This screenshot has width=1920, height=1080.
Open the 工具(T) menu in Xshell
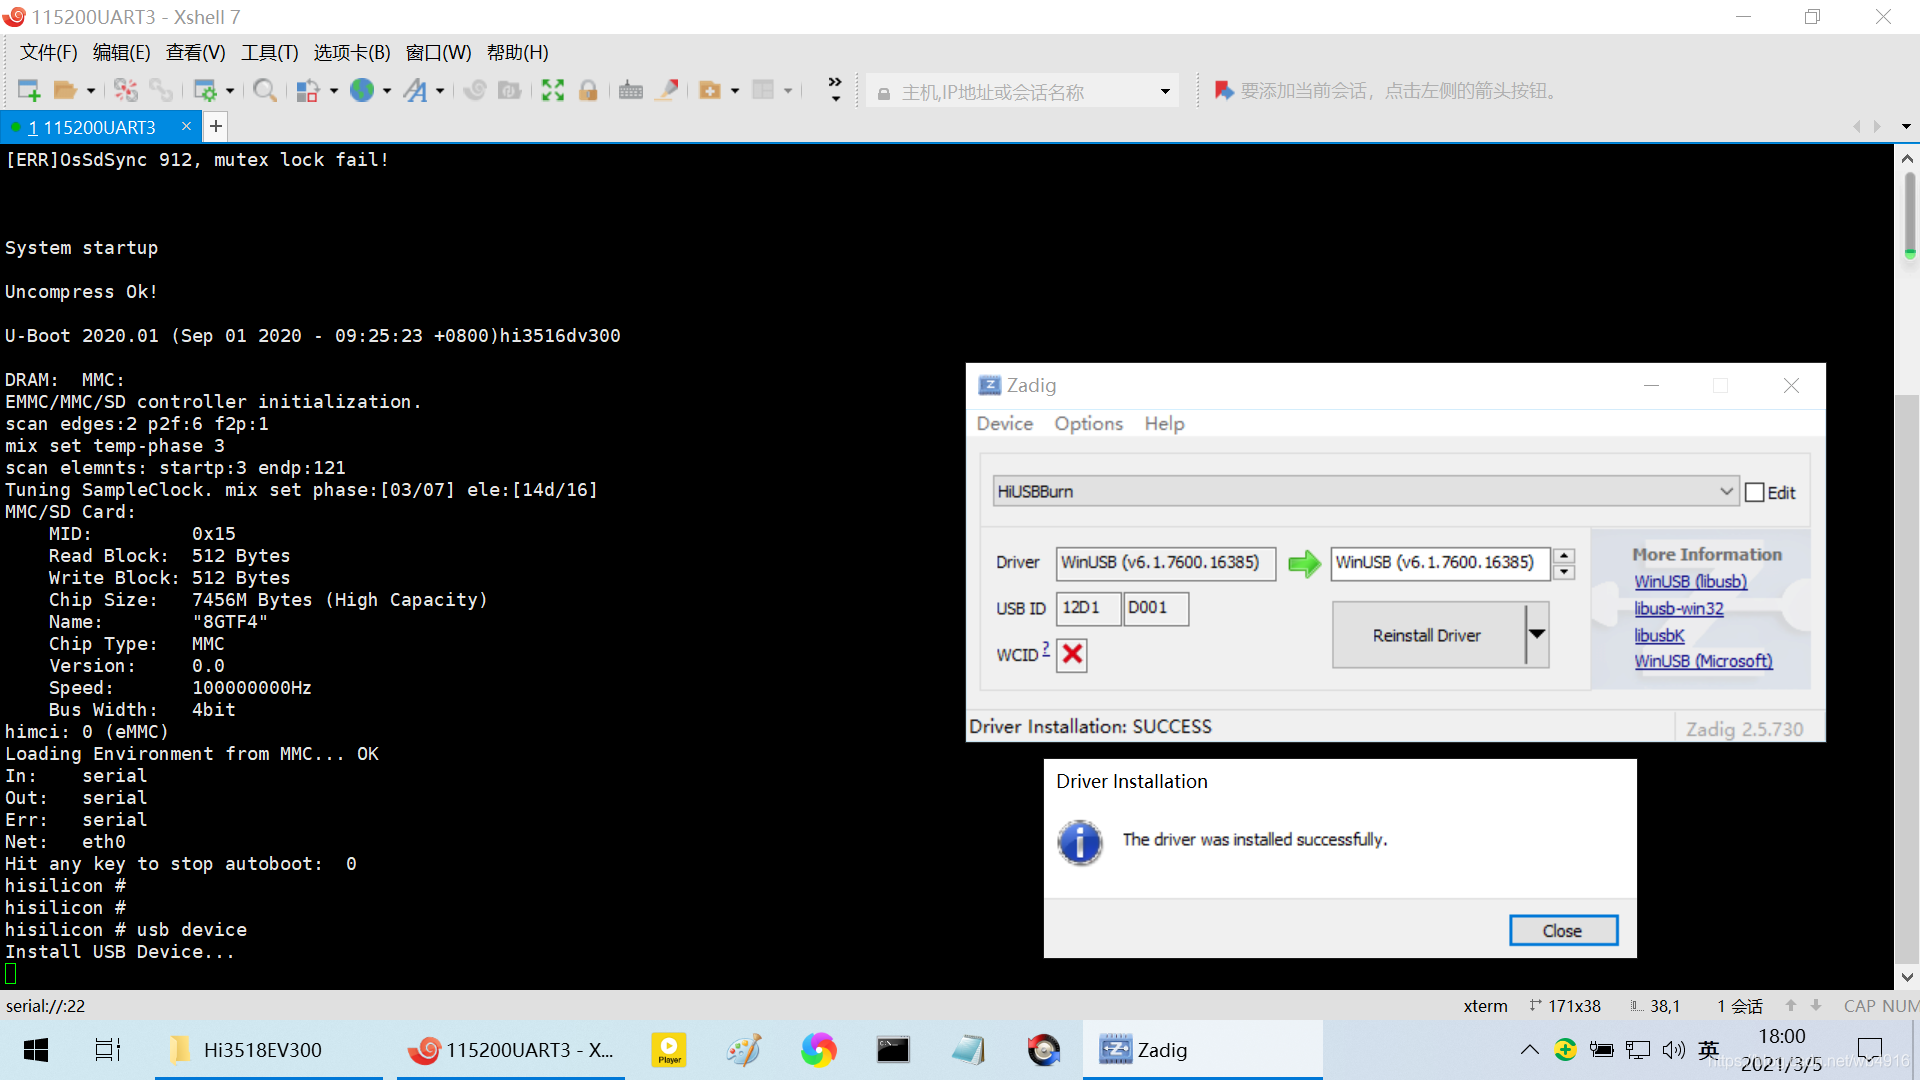coord(269,53)
